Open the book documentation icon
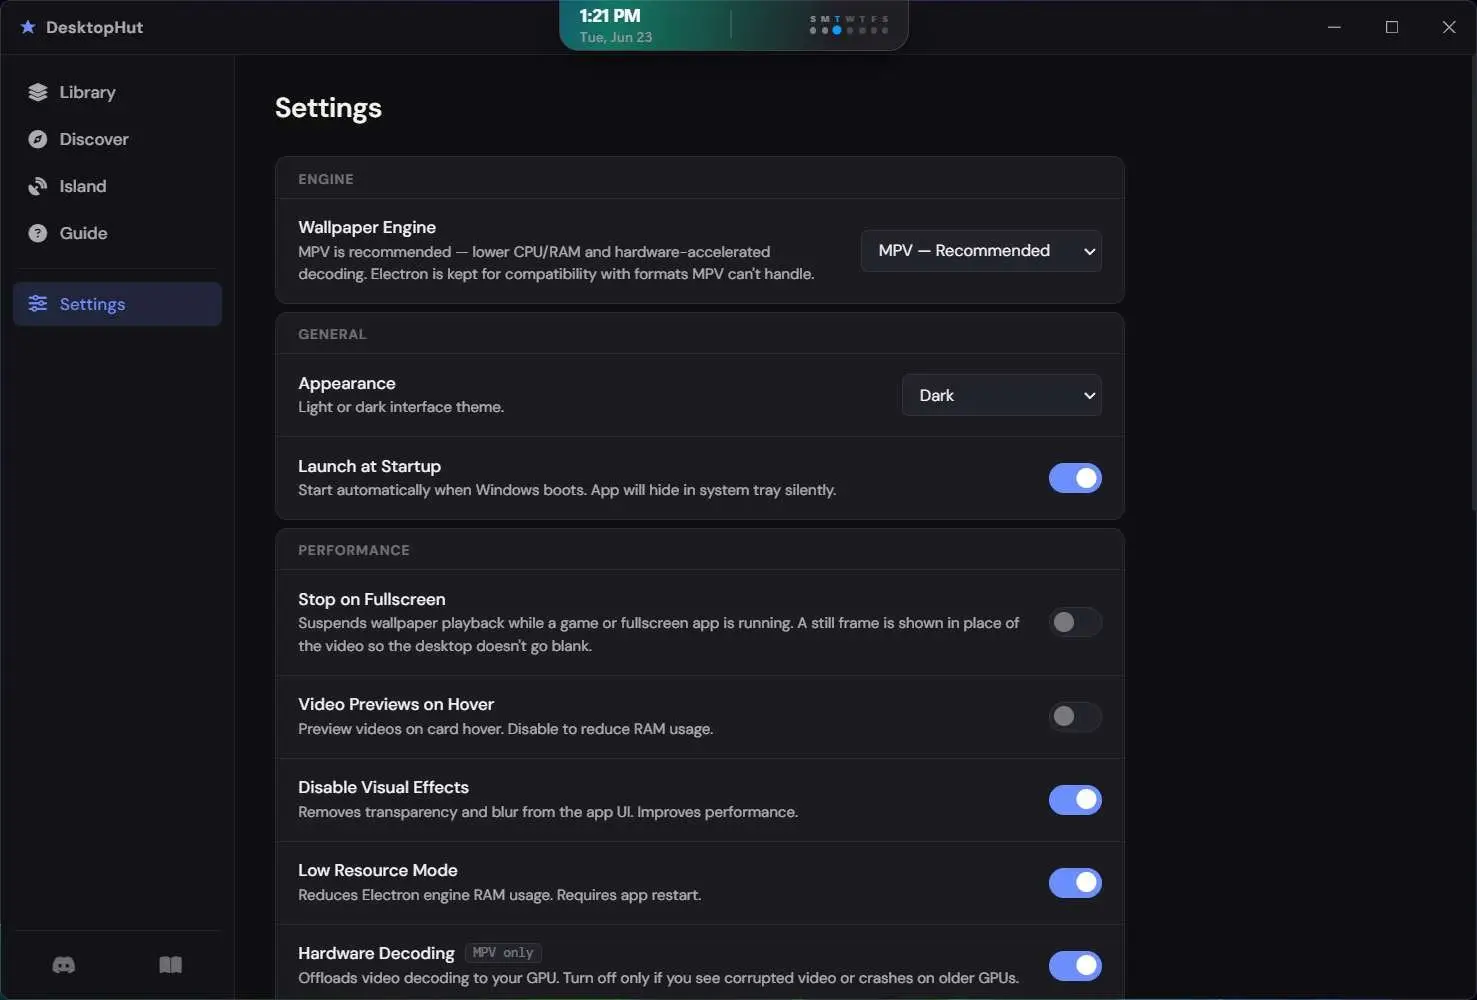 pos(171,965)
